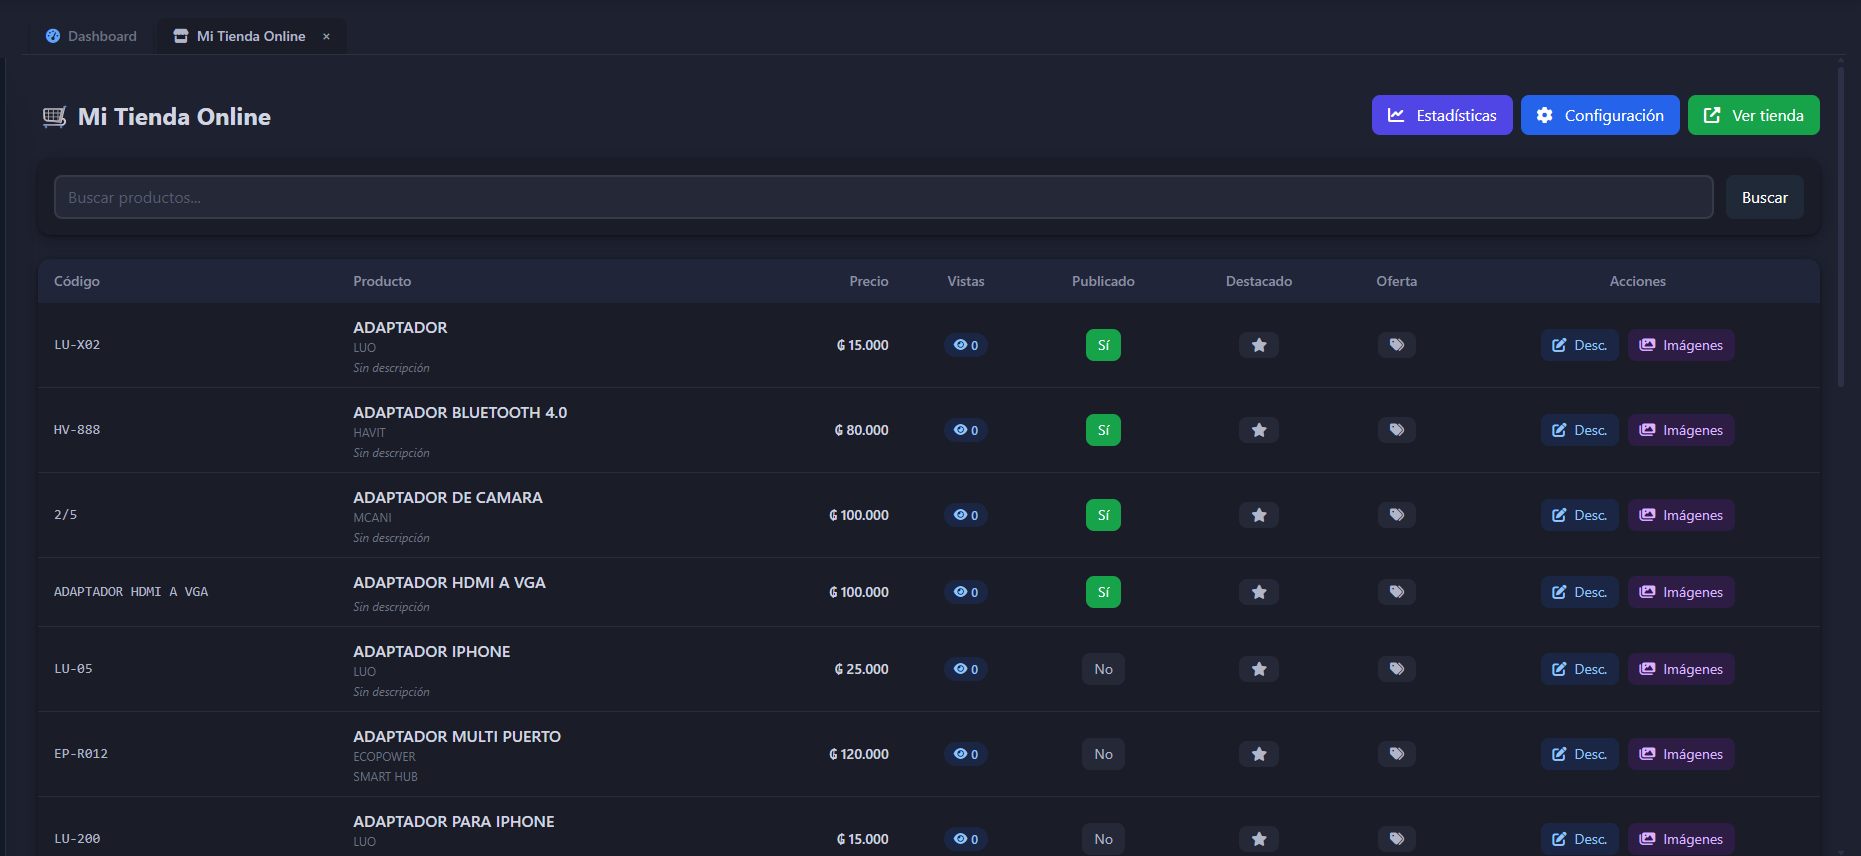
Task: Open Imágenes for ADAPTADOR BLUETOOTH 4.0
Action: tap(1681, 430)
